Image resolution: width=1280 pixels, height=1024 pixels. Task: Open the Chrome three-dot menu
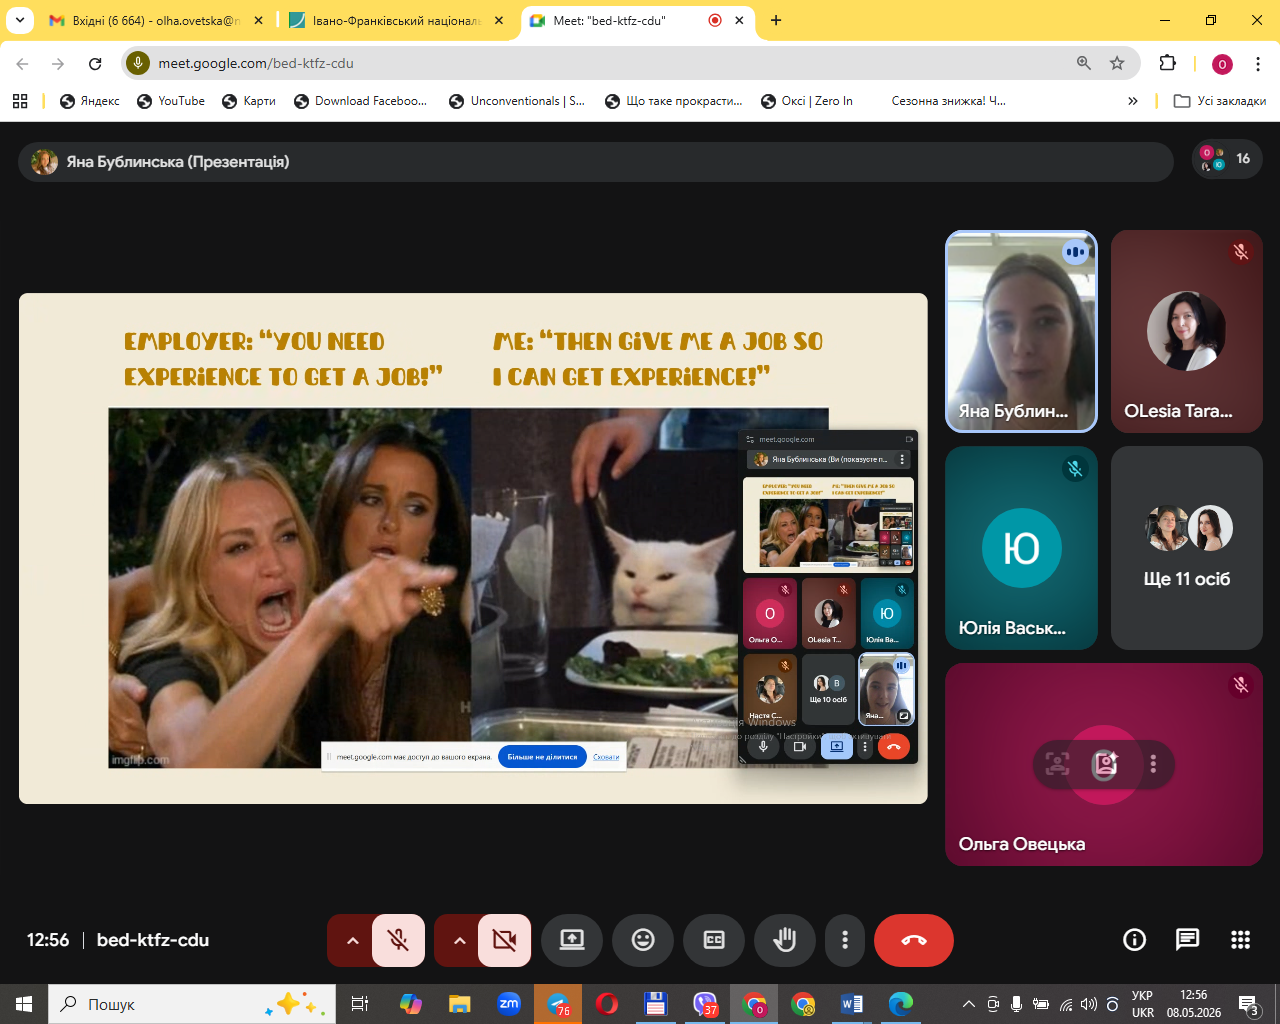point(1258,63)
